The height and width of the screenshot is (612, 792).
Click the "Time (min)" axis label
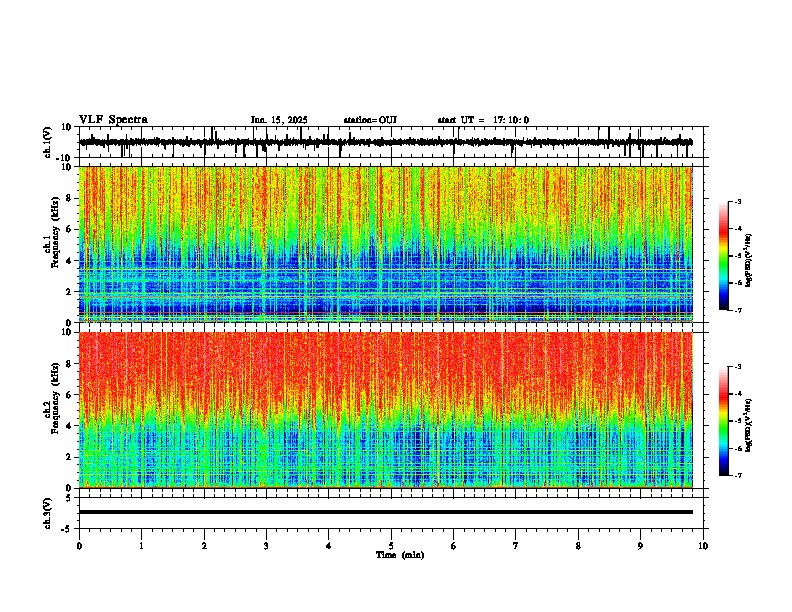400,555
